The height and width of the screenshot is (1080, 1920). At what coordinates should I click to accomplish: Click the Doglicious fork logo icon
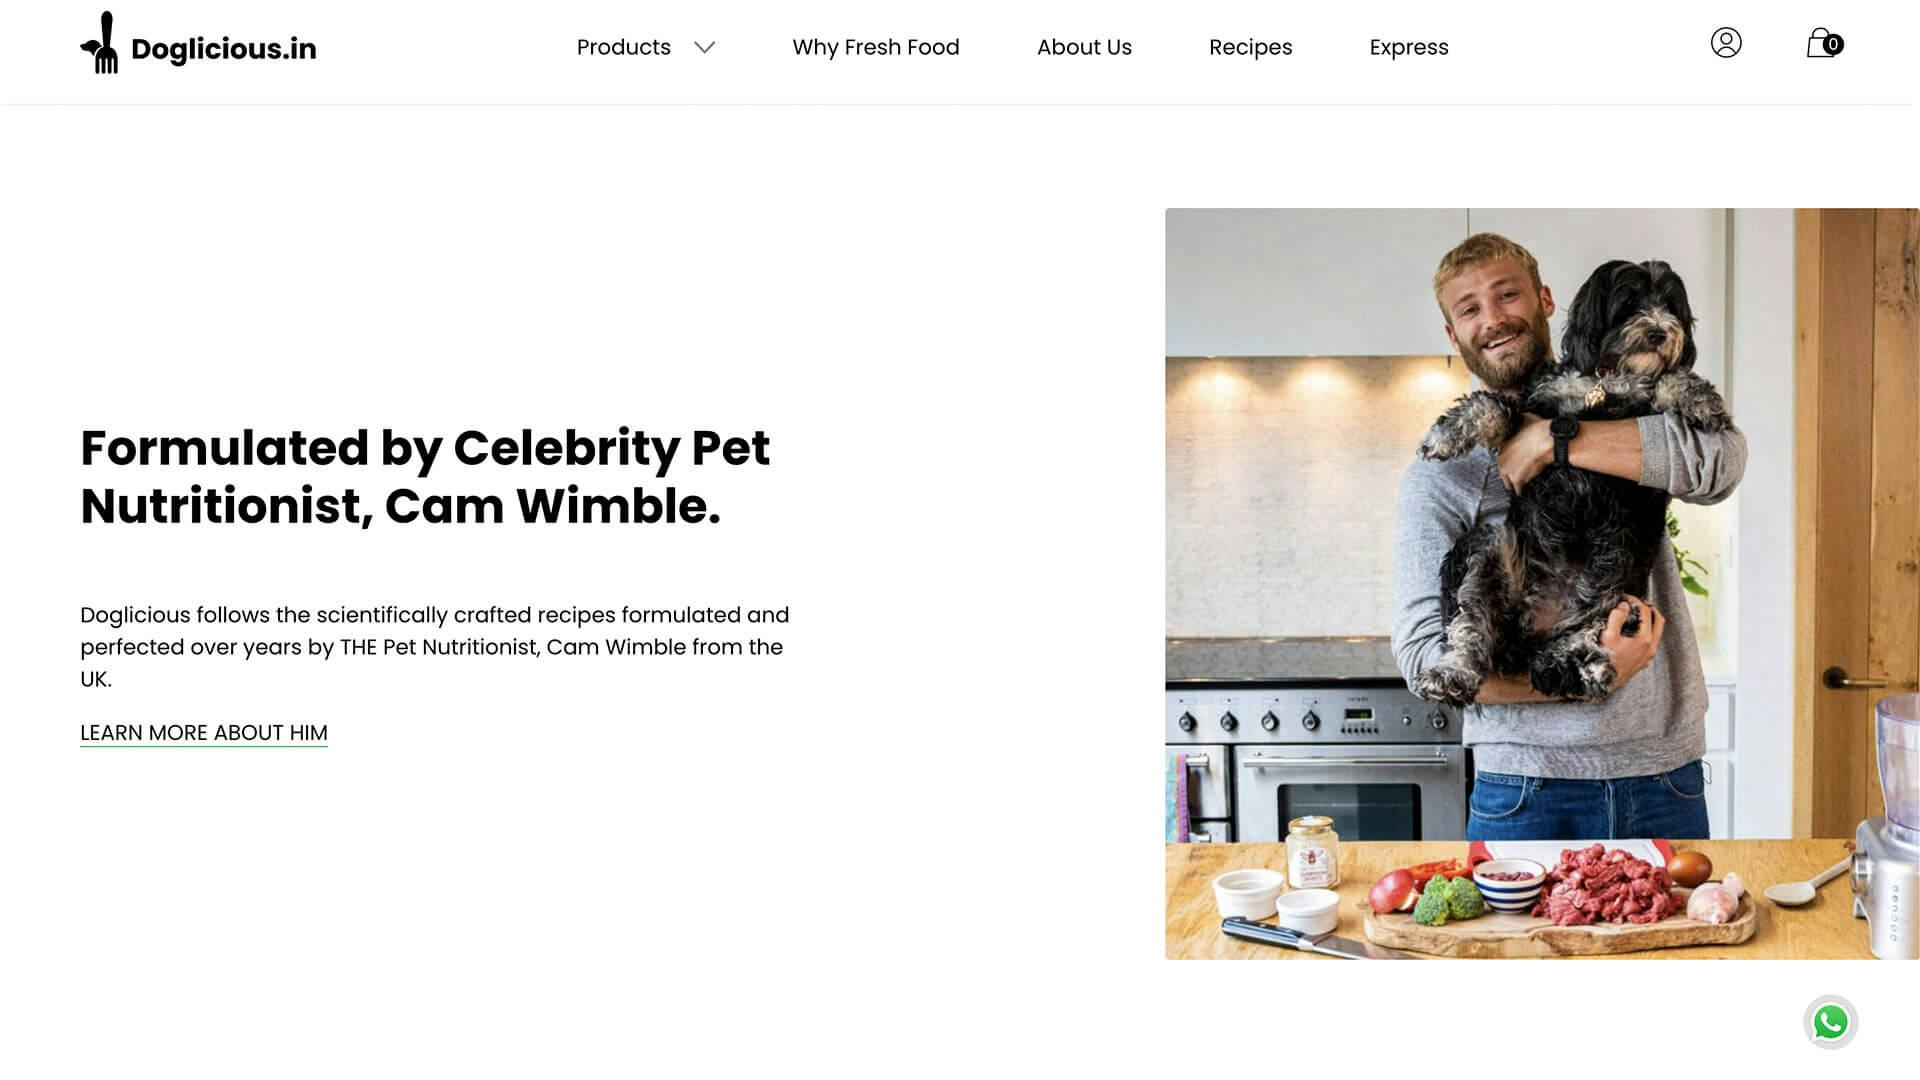pos(99,43)
